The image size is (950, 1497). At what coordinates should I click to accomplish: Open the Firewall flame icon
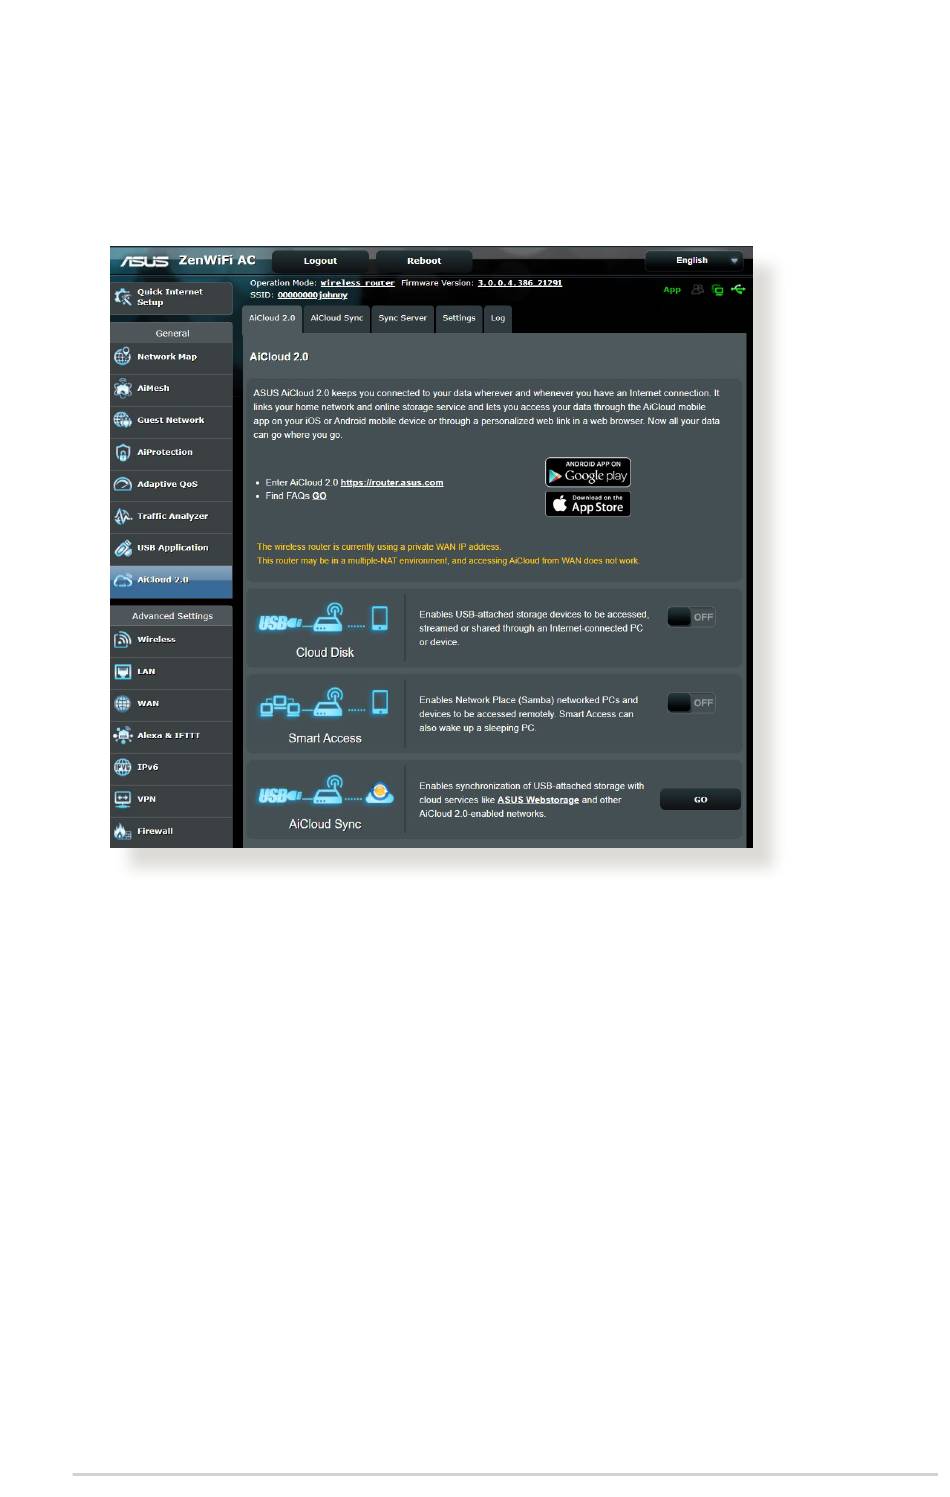123,831
